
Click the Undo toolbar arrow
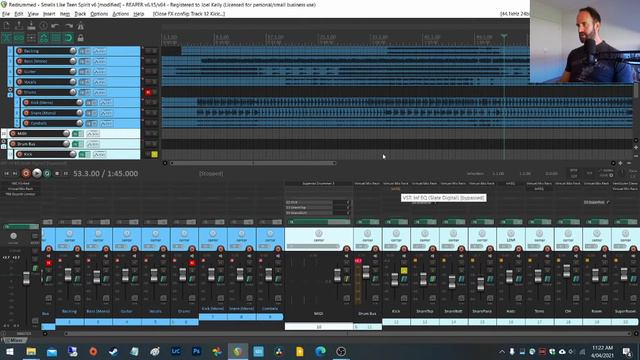point(56,26)
